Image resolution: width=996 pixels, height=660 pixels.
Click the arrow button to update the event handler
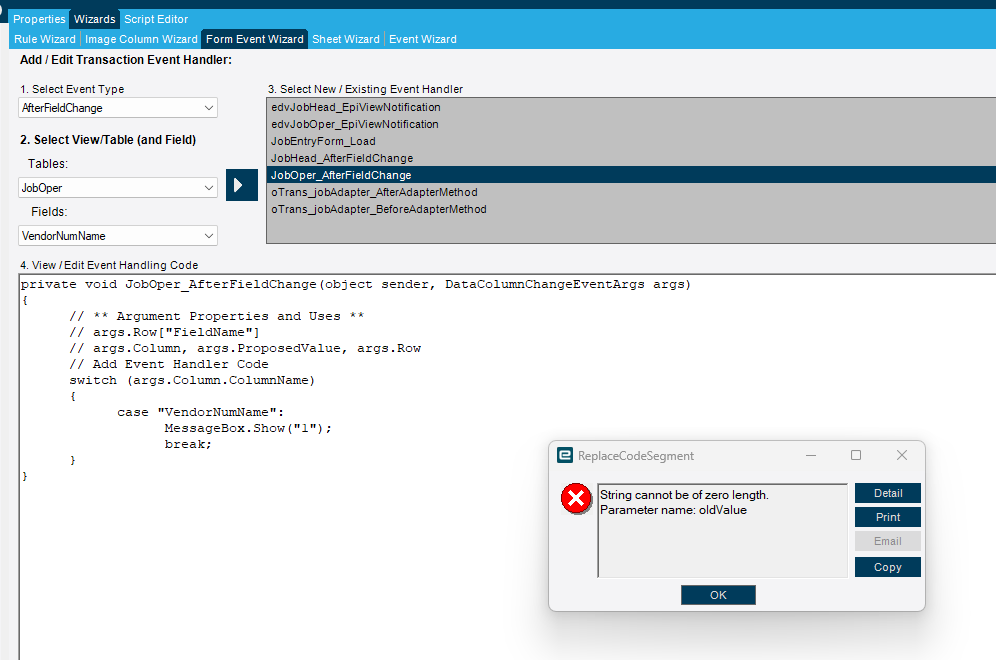coord(242,185)
